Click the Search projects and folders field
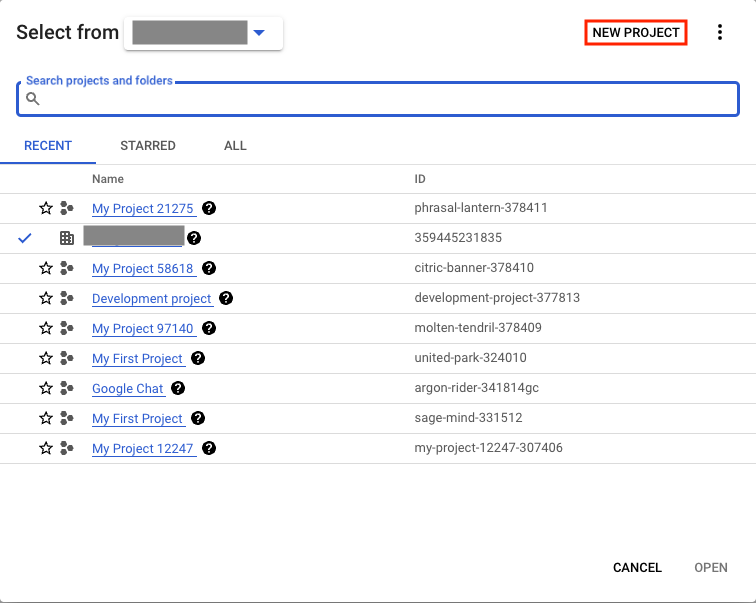The height and width of the screenshot is (603, 756). pos(390,99)
